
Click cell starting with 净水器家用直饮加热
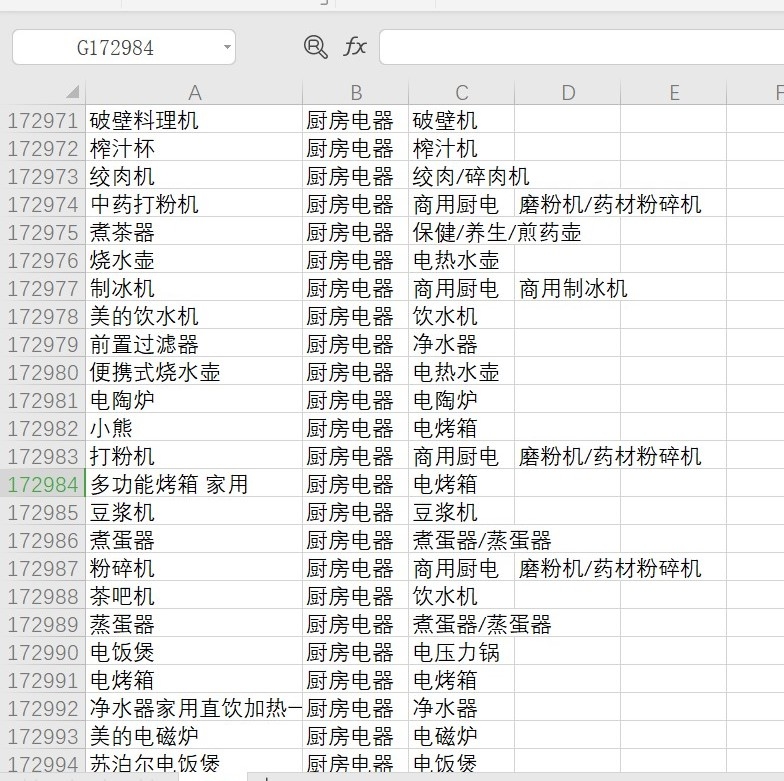point(194,708)
